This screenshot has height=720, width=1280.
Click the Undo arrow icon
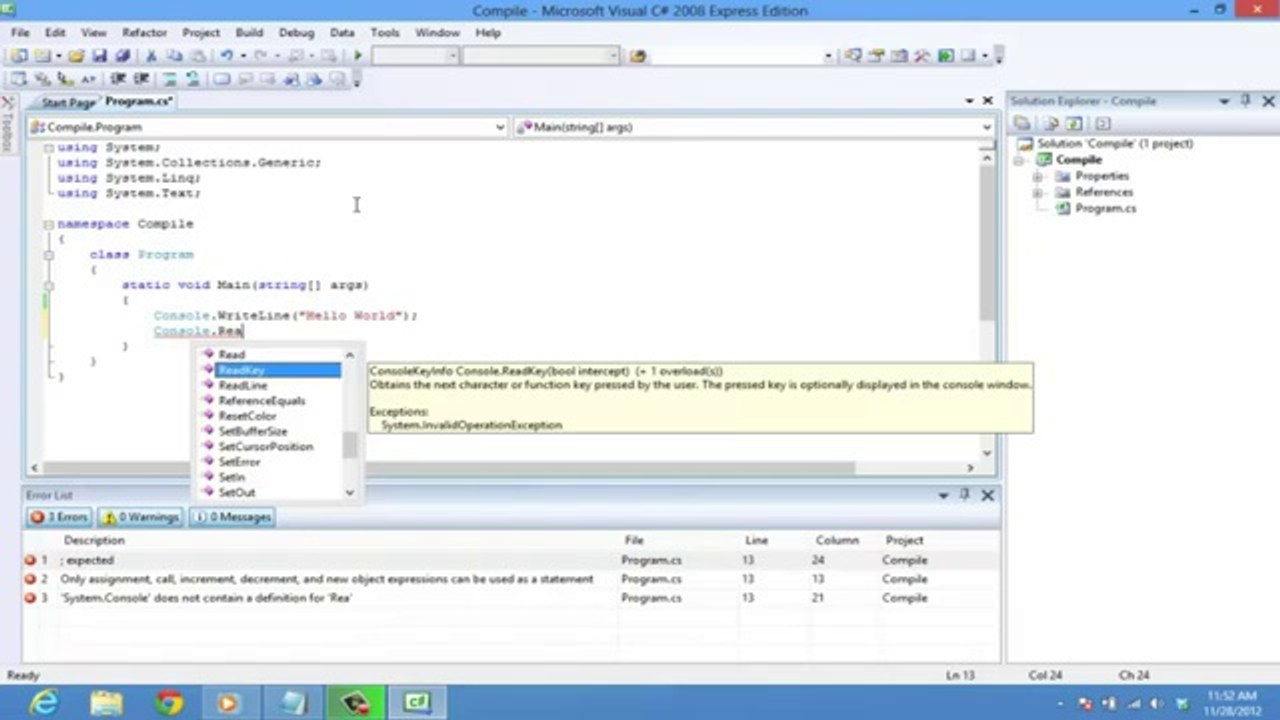click(x=227, y=56)
